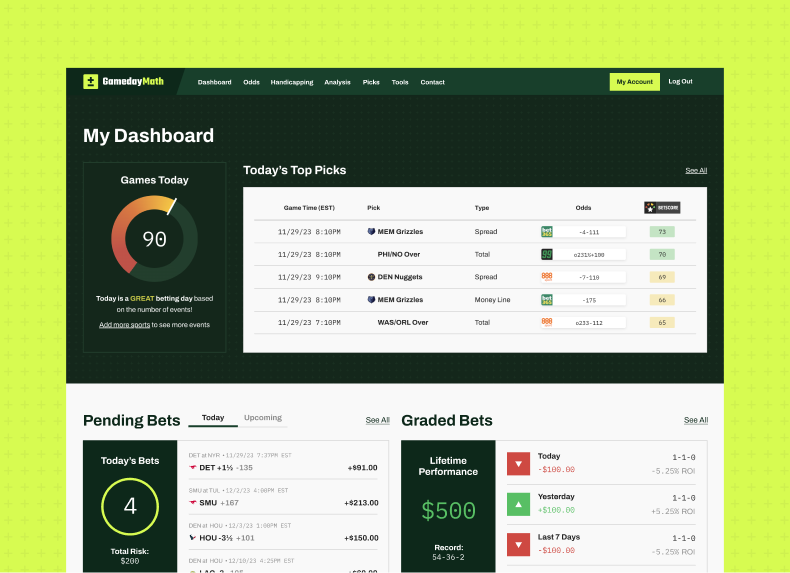The image size is (790, 573).
Task: Click the Record 54-36-2 text
Action: click(448, 552)
